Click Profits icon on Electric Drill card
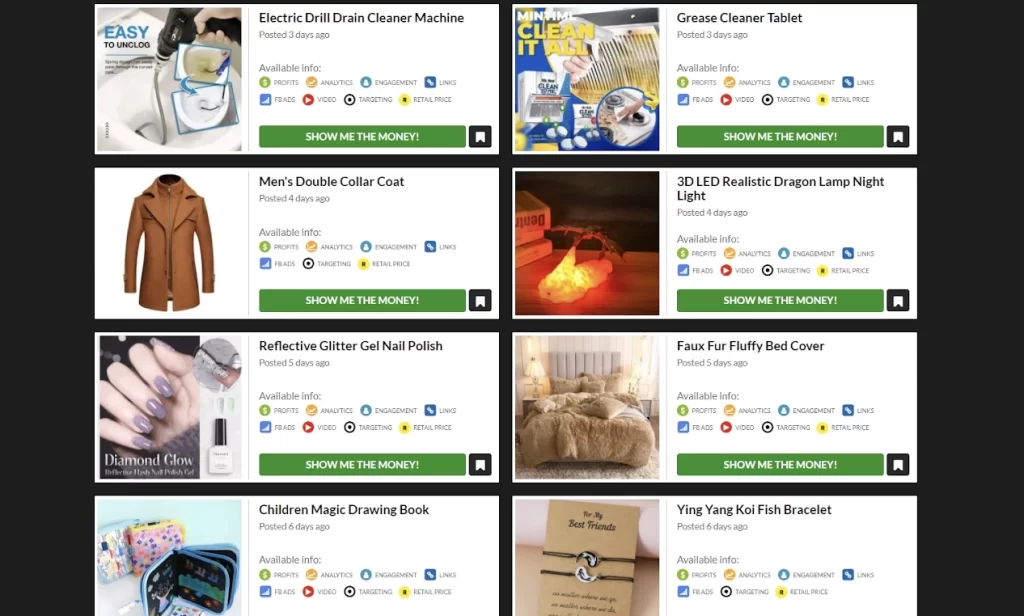The width and height of the screenshot is (1024, 616). (x=264, y=82)
